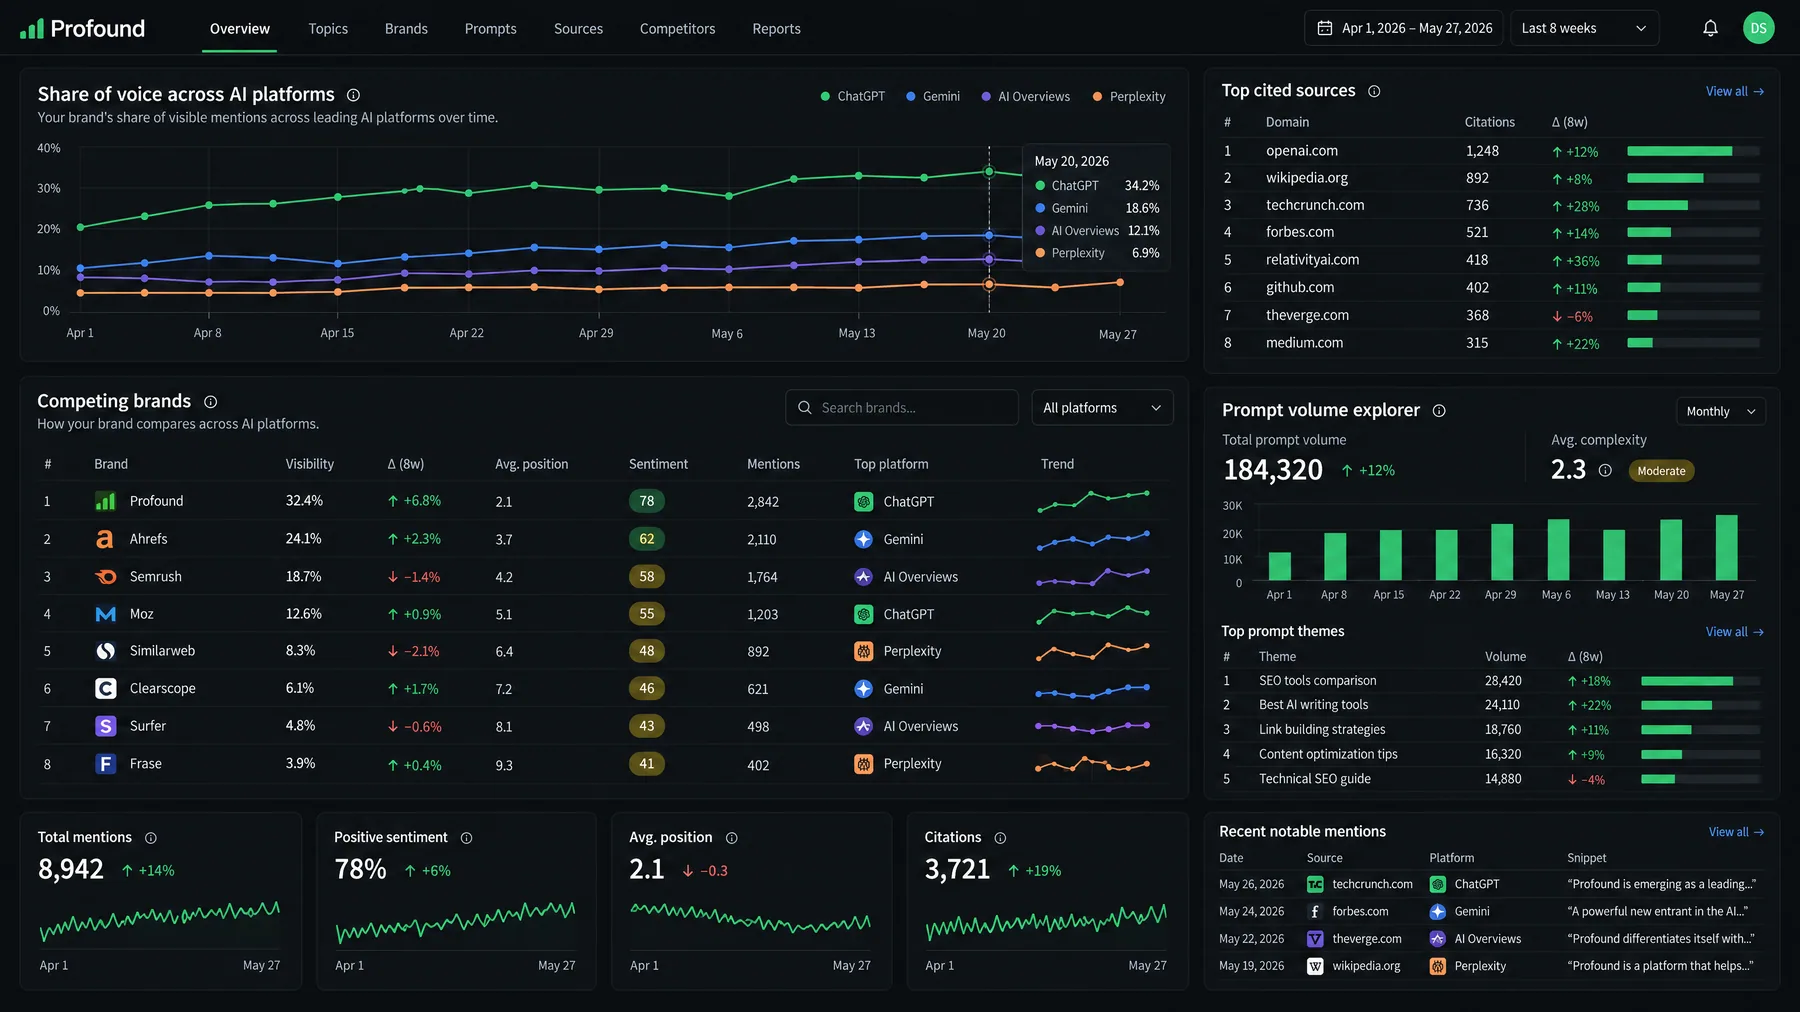Click info icon beside Prompt volume explorer
Viewport: 1800px width, 1012px height.
[1439, 411]
